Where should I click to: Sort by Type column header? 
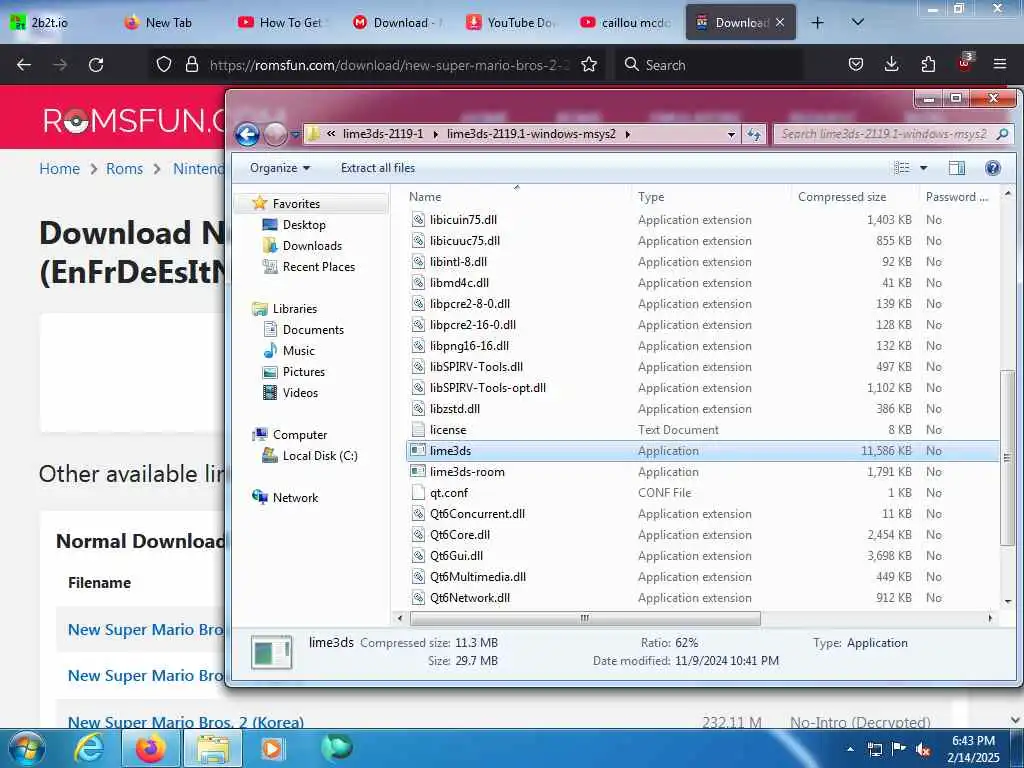[x=710, y=197]
